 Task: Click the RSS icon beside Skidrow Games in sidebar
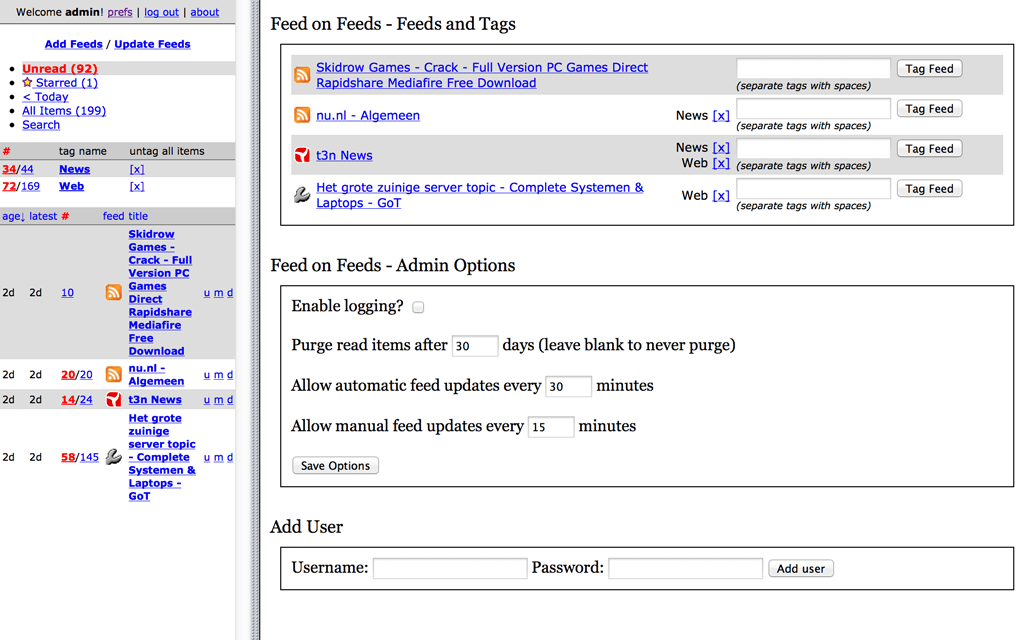click(113, 293)
